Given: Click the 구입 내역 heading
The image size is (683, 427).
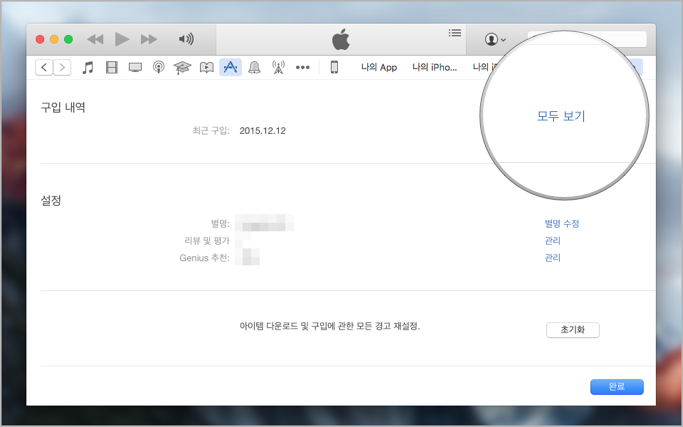Looking at the screenshot, I should [x=63, y=108].
